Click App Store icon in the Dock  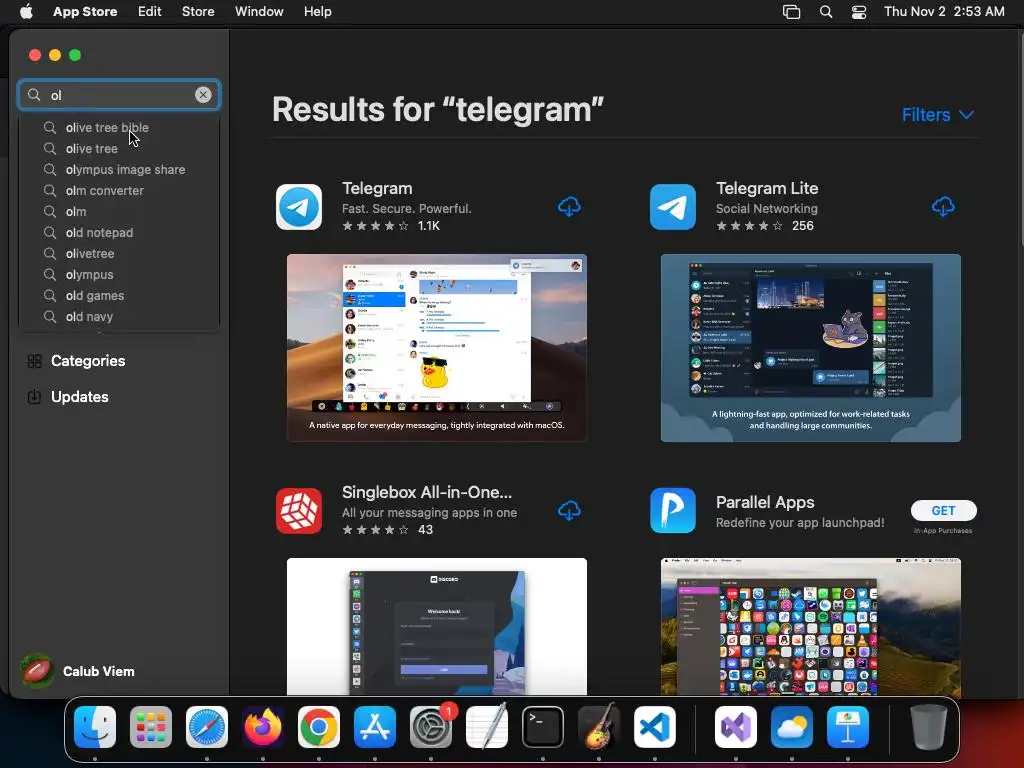[x=375, y=727]
